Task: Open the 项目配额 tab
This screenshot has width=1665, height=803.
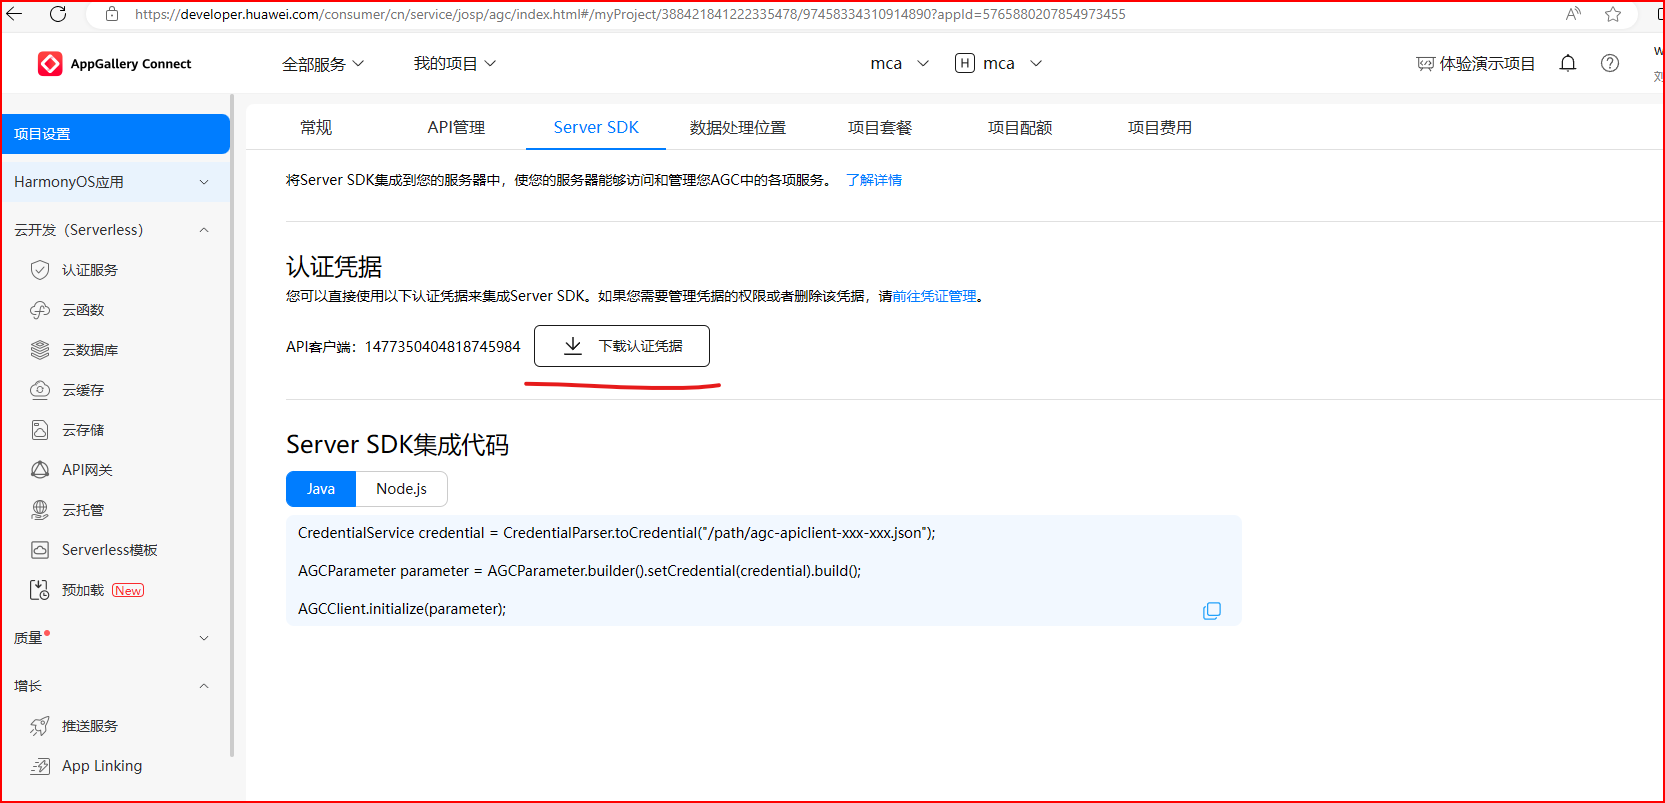Action: click(1020, 128)
